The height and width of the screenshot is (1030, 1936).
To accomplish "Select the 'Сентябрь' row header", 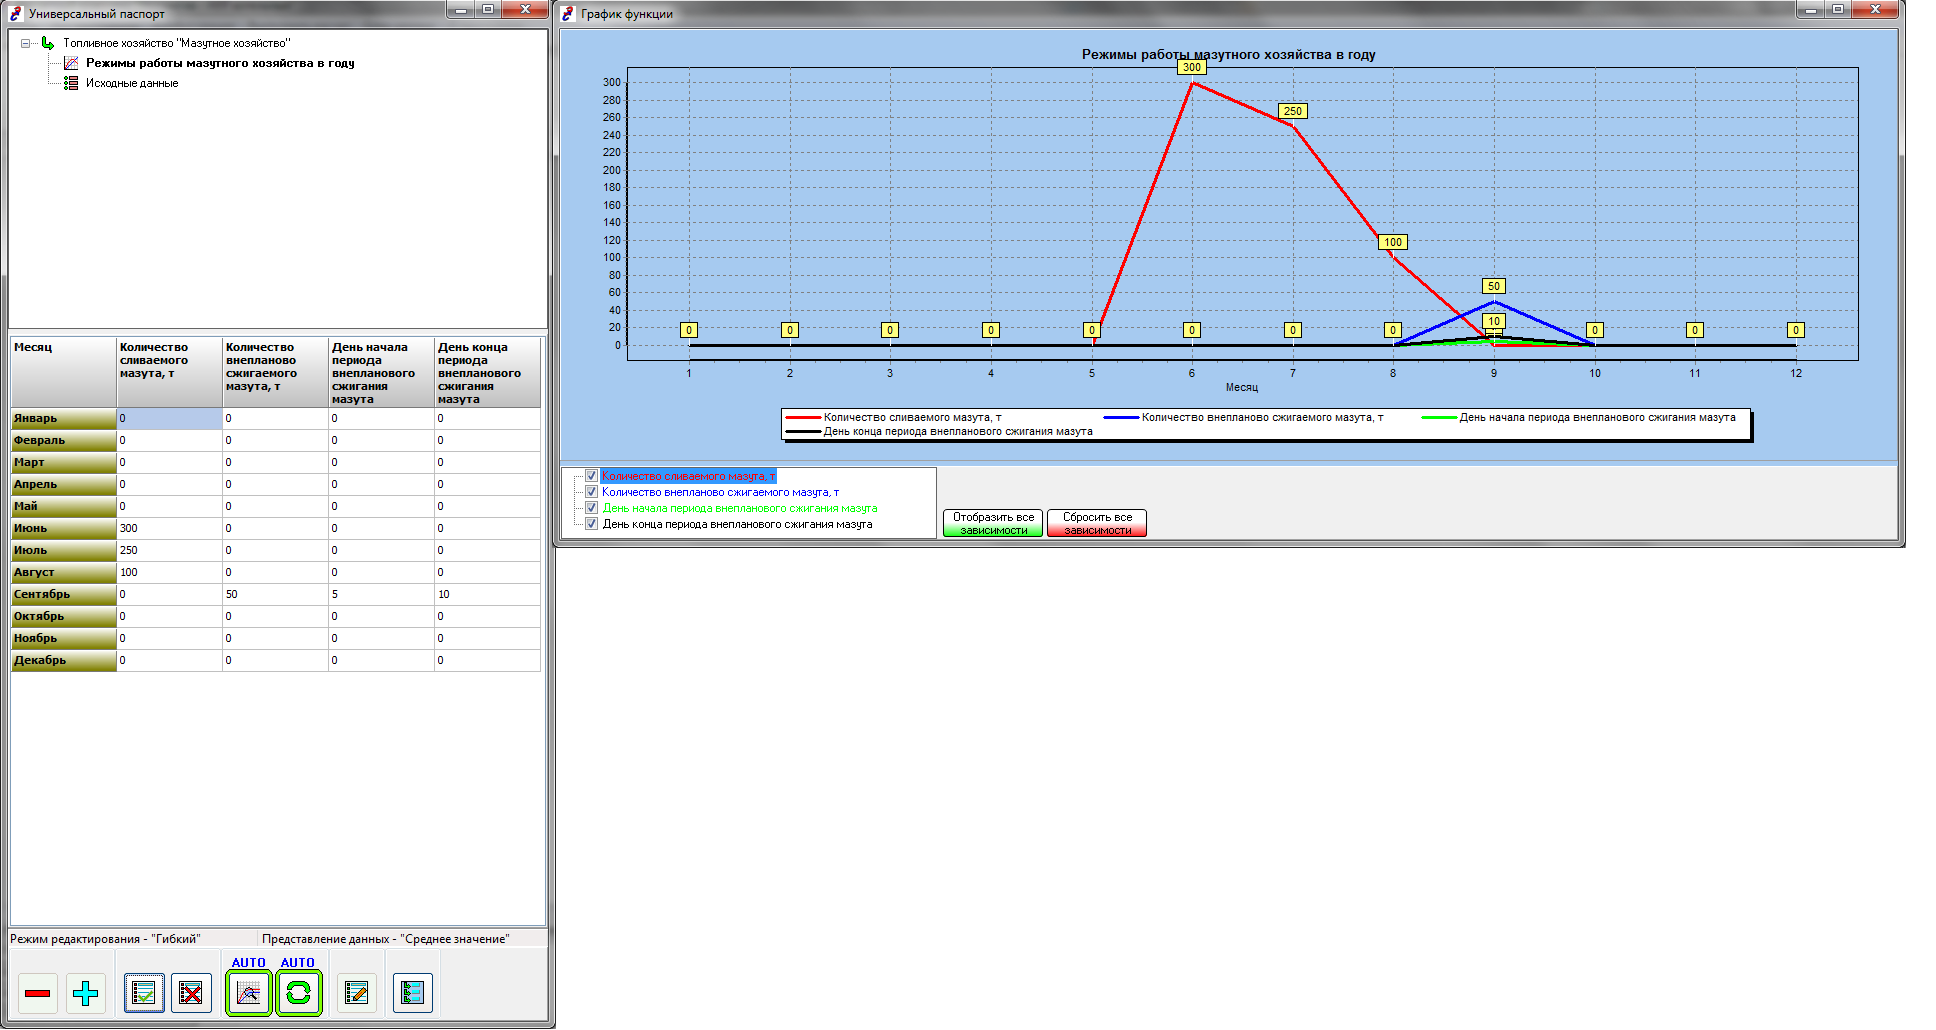I will (63, 594).
